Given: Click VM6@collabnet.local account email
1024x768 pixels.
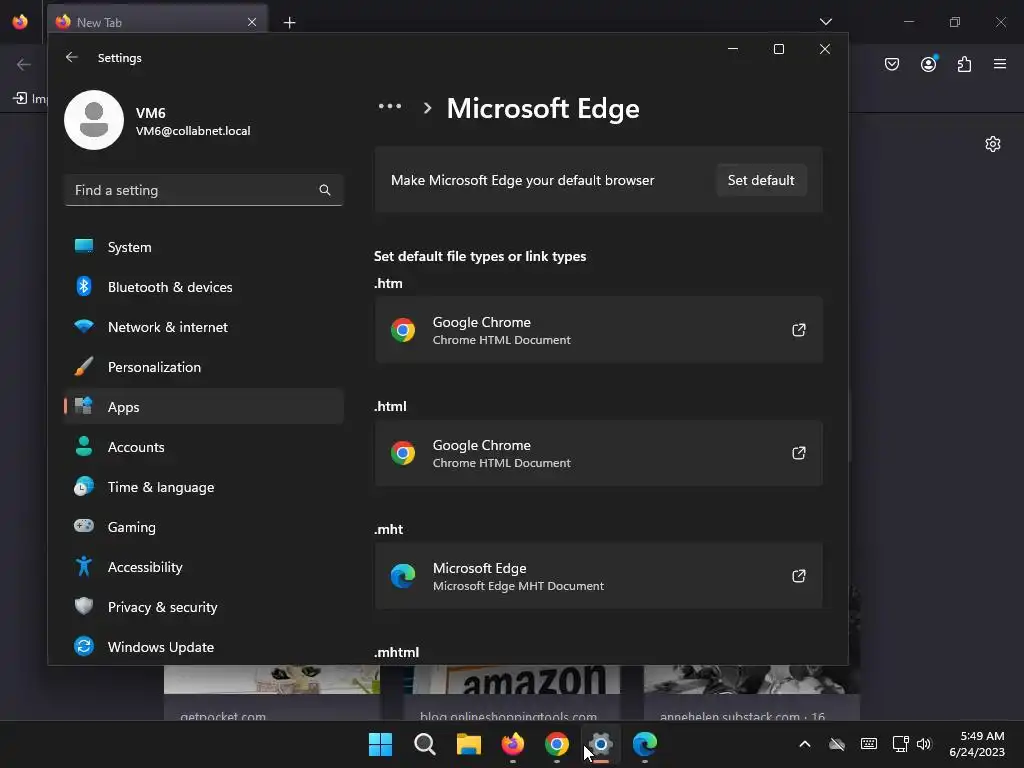Looking at the screenshot, I should coord(193,131).
